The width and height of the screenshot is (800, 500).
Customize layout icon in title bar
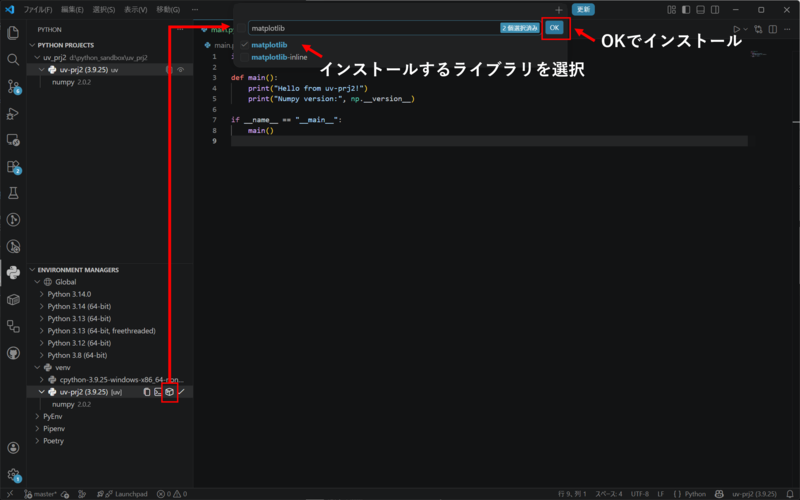pyautogui.click(x=671, y=10)
